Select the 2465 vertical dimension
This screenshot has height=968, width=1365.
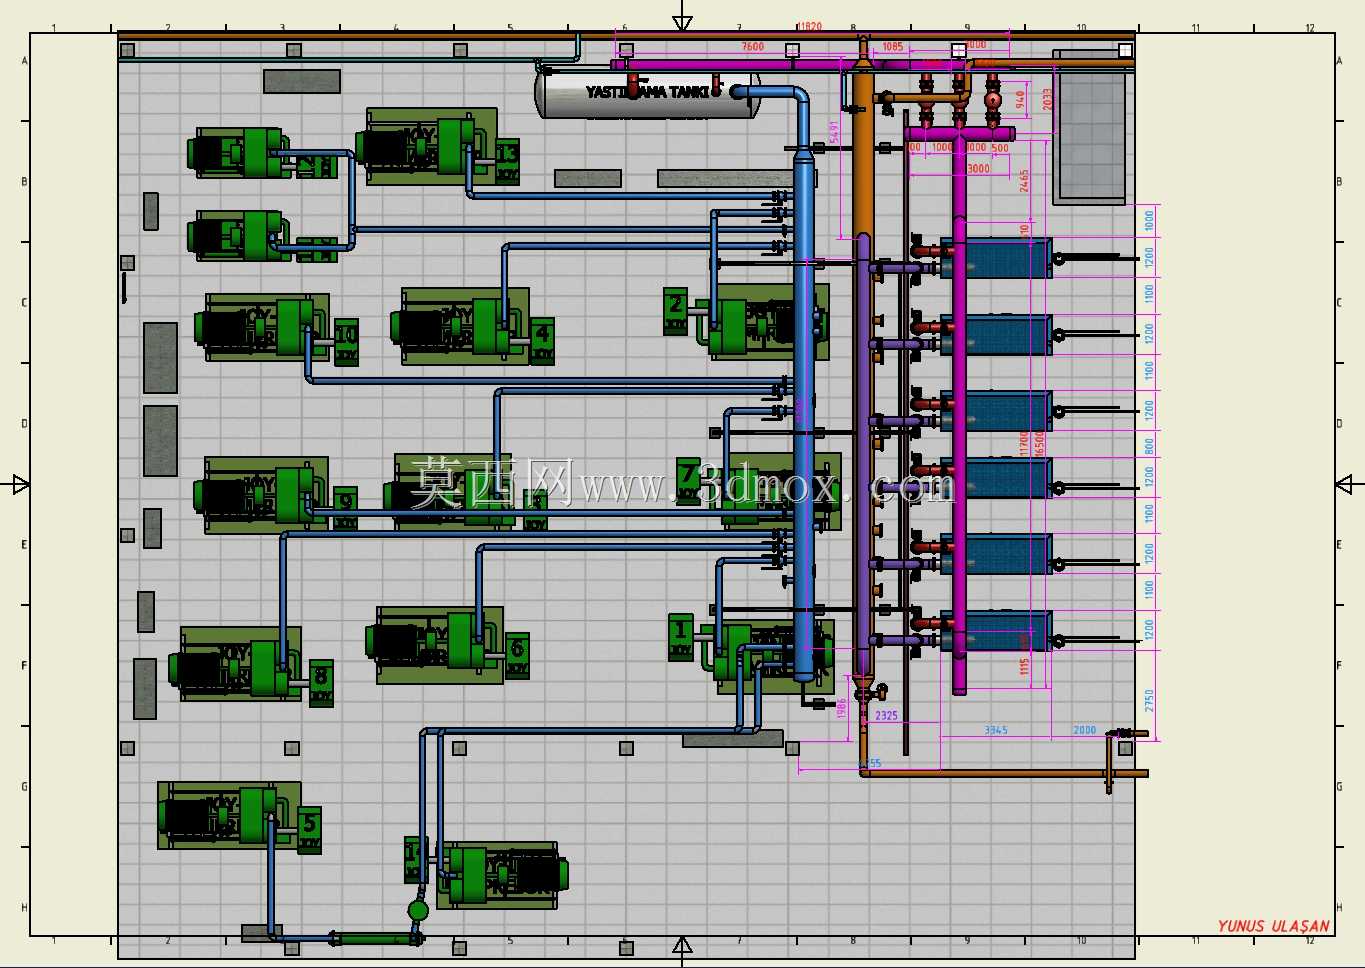pyautogui.click(x=1024, y=181)
